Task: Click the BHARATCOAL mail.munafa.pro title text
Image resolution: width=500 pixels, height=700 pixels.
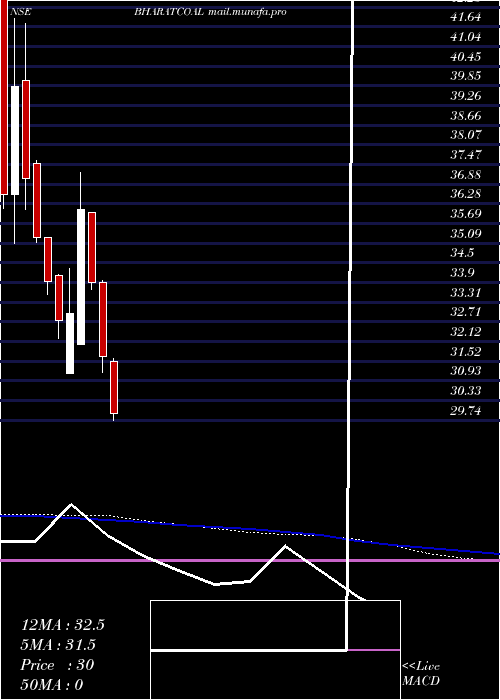Action: point(210,12)
